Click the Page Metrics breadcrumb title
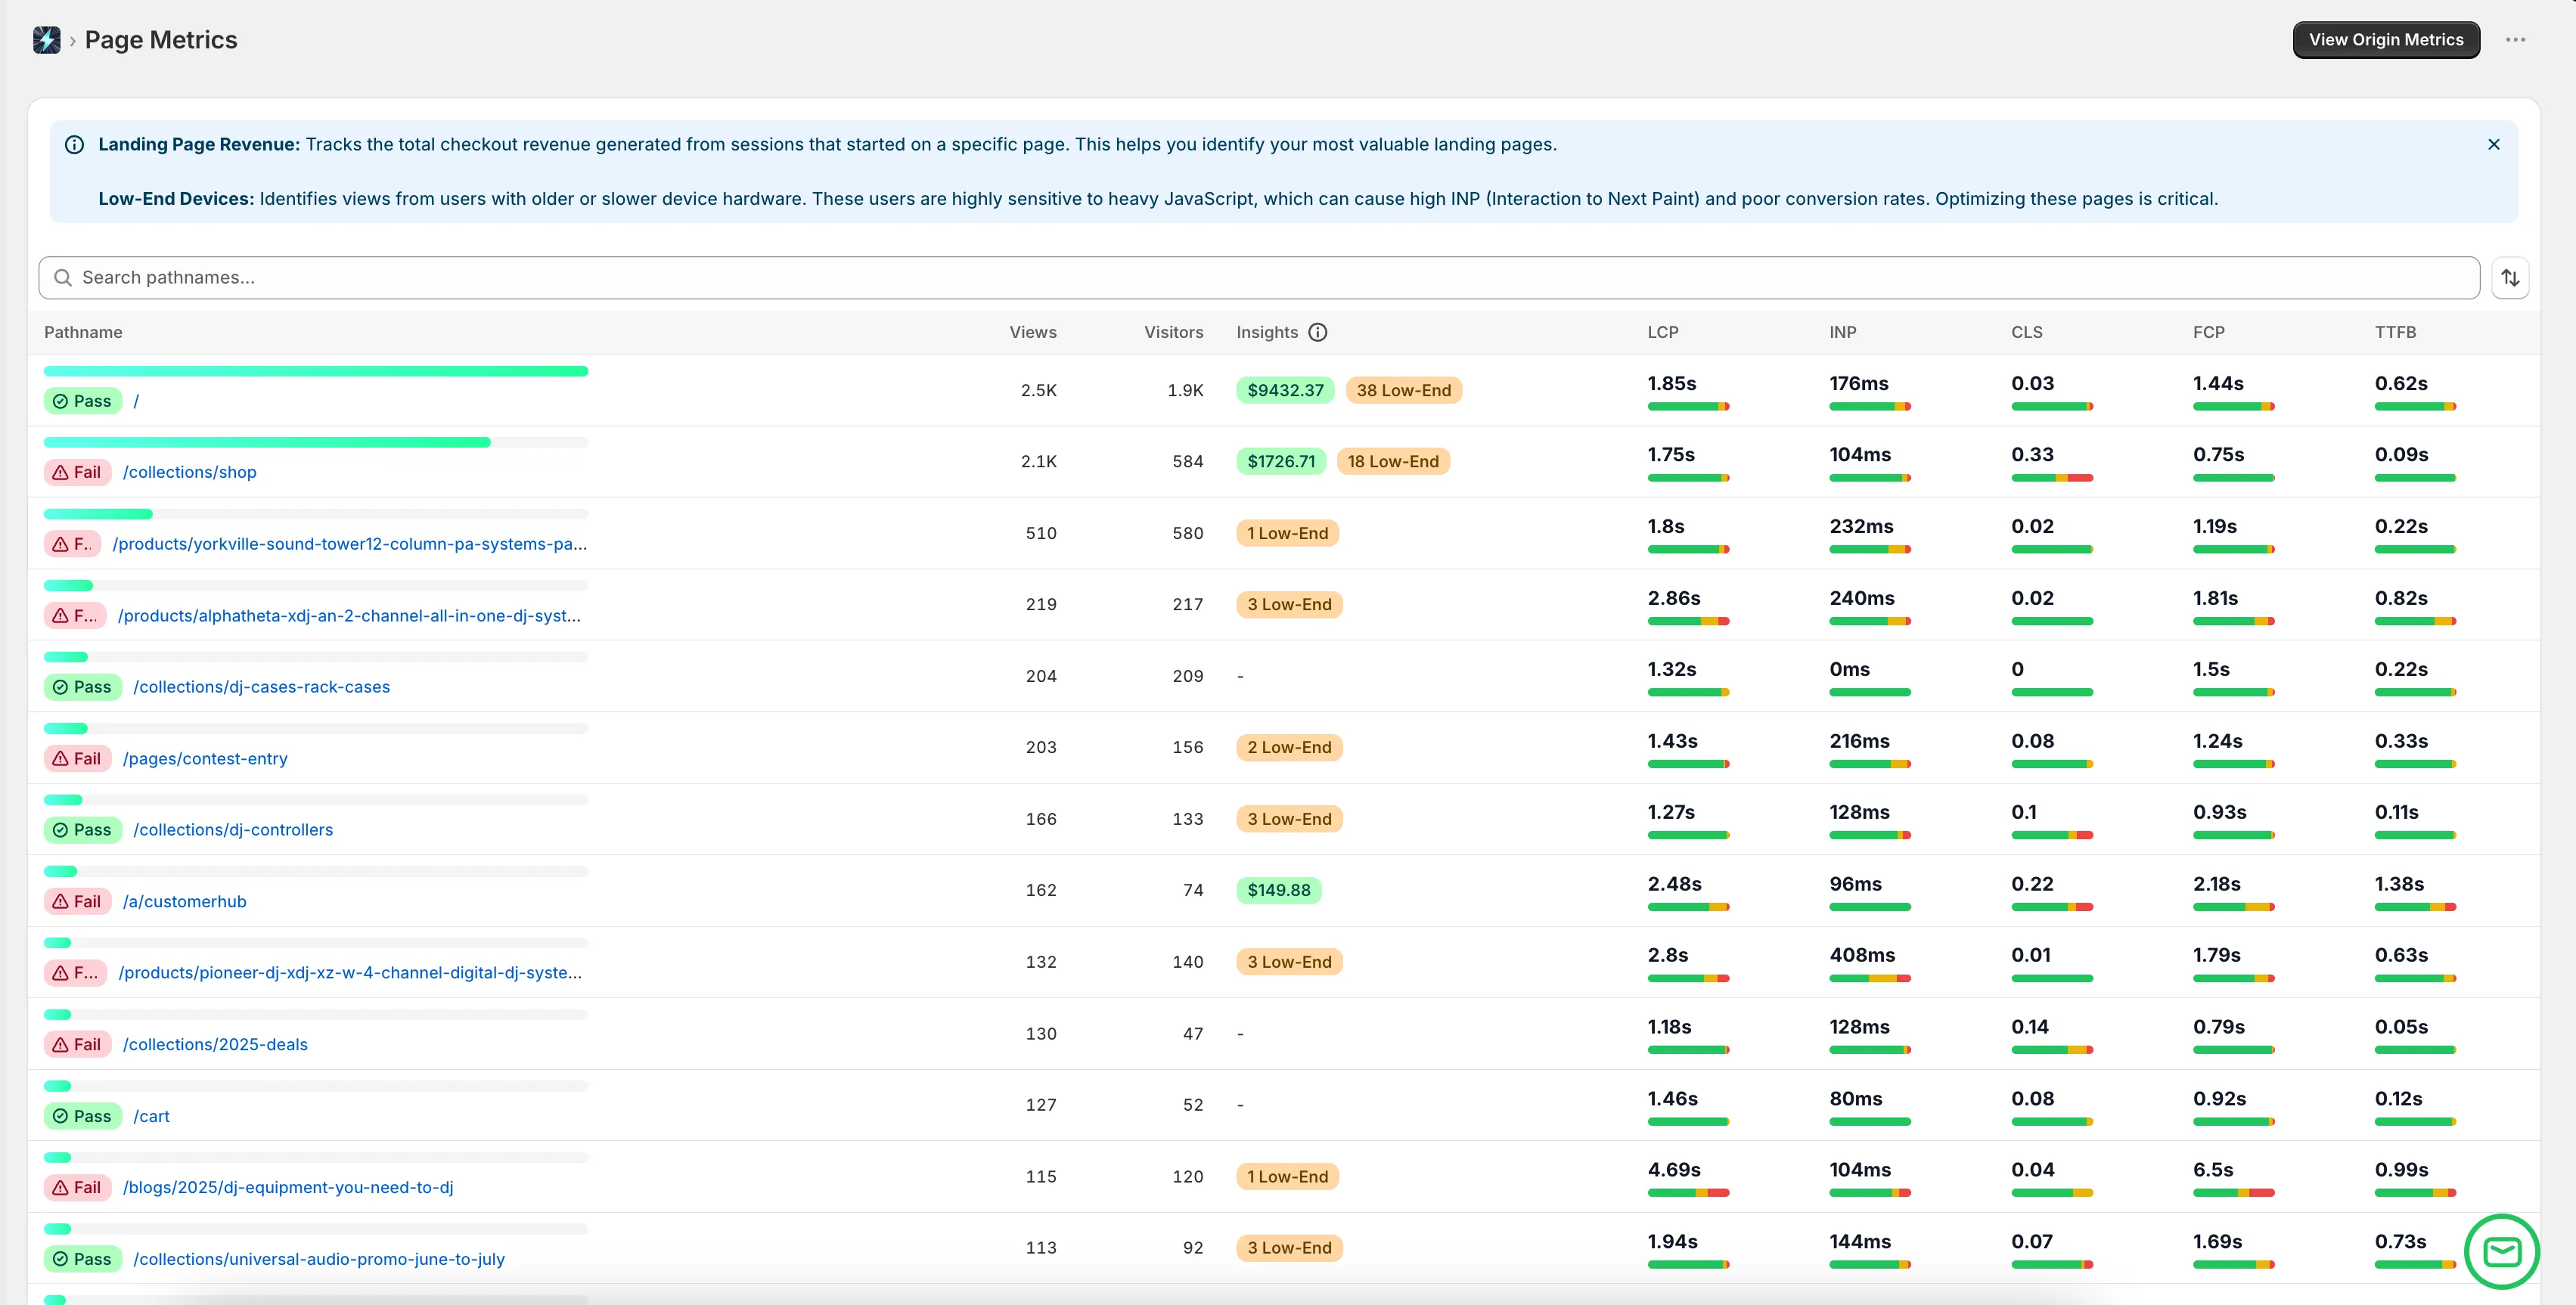2576x1305 pixels. [161, 40]
